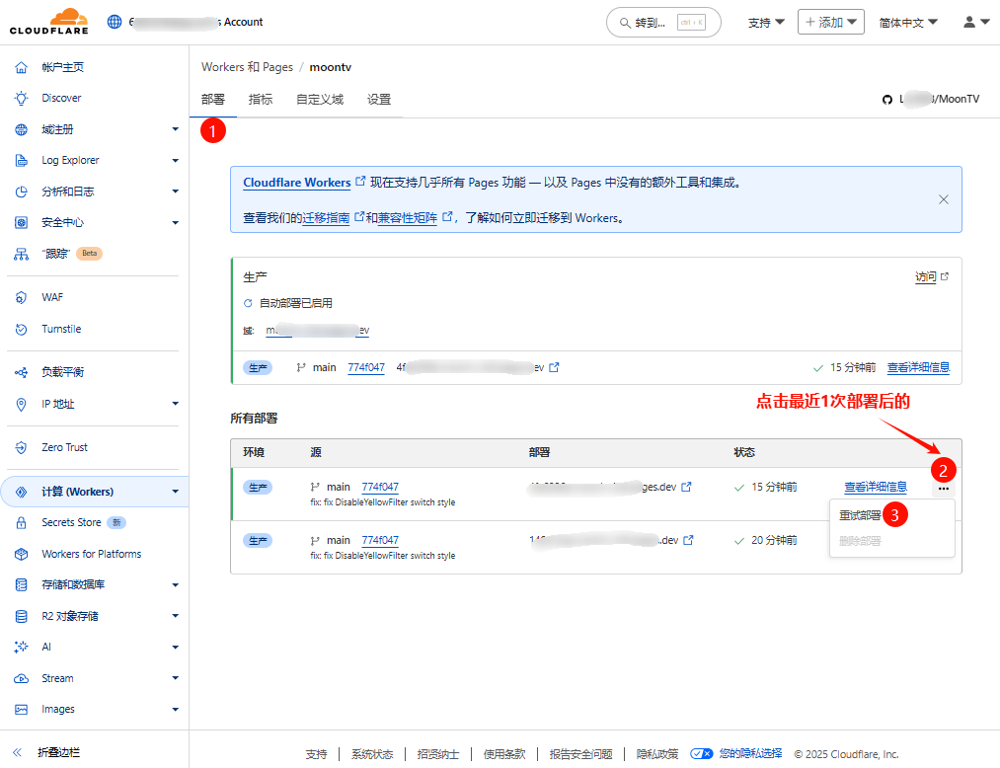Switch to the 指标 tab
Screen dimensions: 1000x768
pos(260,100)
